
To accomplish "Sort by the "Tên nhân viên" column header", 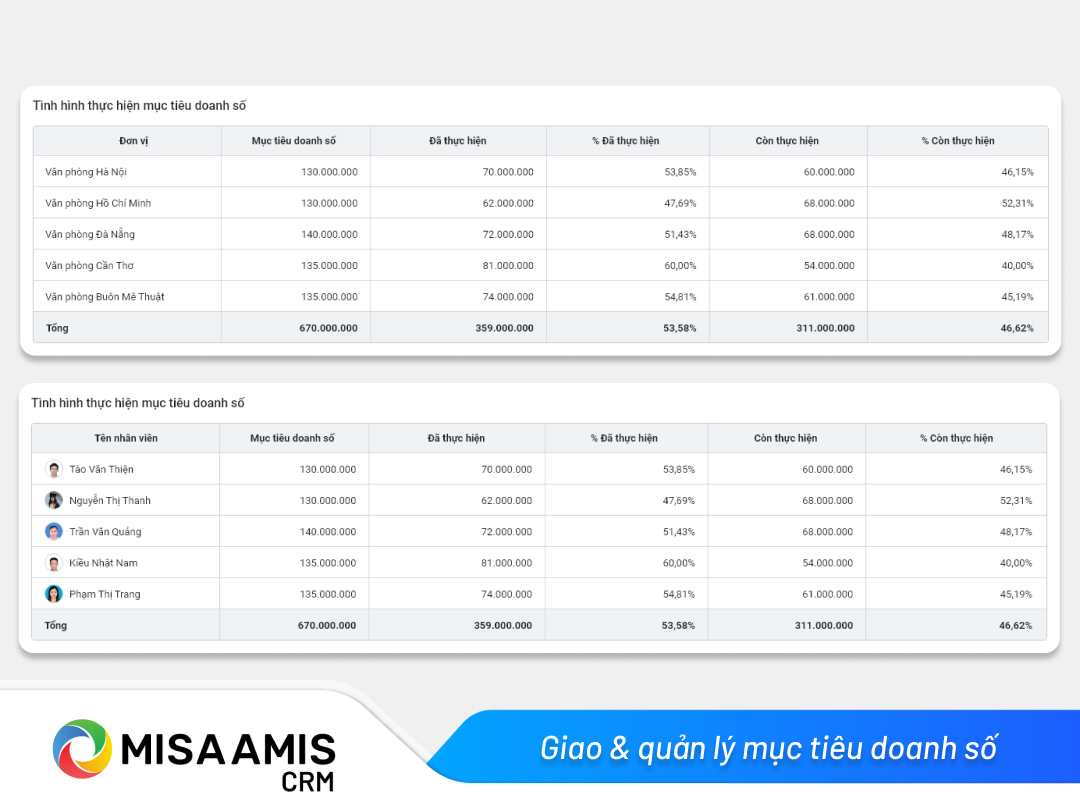I will pos(126,438).
